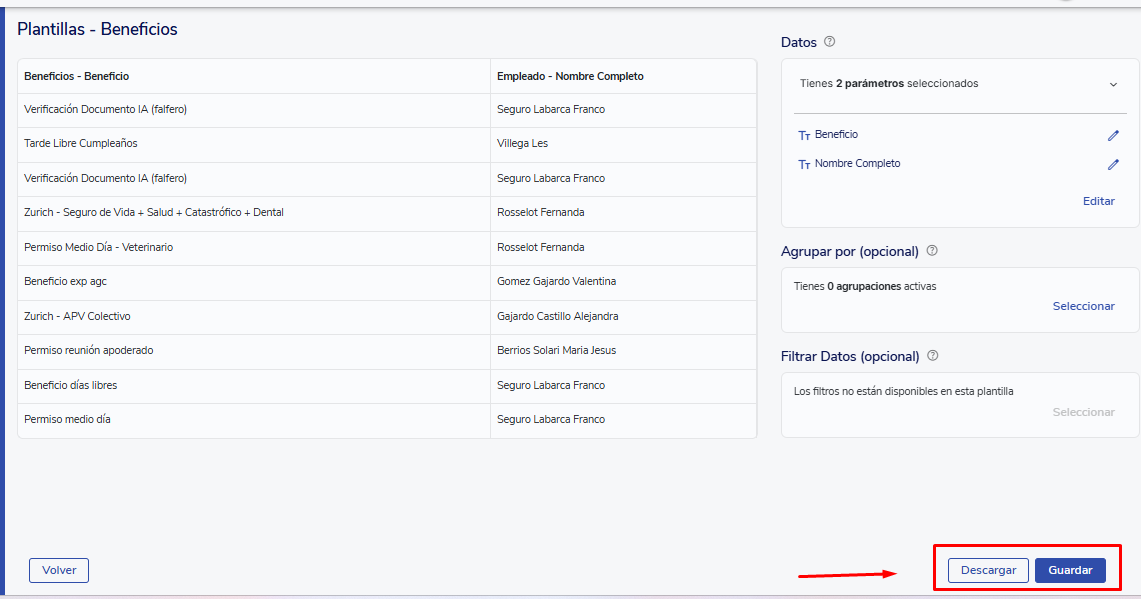Open Editar link in Datos panel

(x=1098, y=201)
